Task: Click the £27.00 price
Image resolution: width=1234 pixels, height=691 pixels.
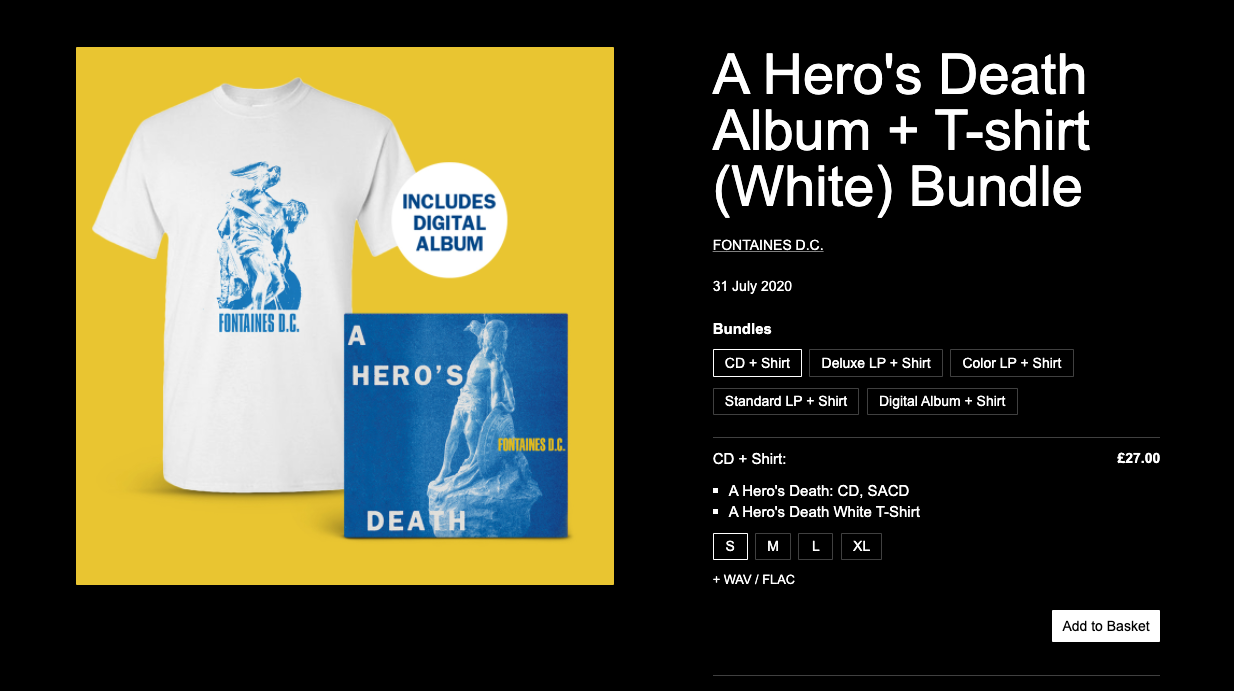Action: coord(1138,459)
